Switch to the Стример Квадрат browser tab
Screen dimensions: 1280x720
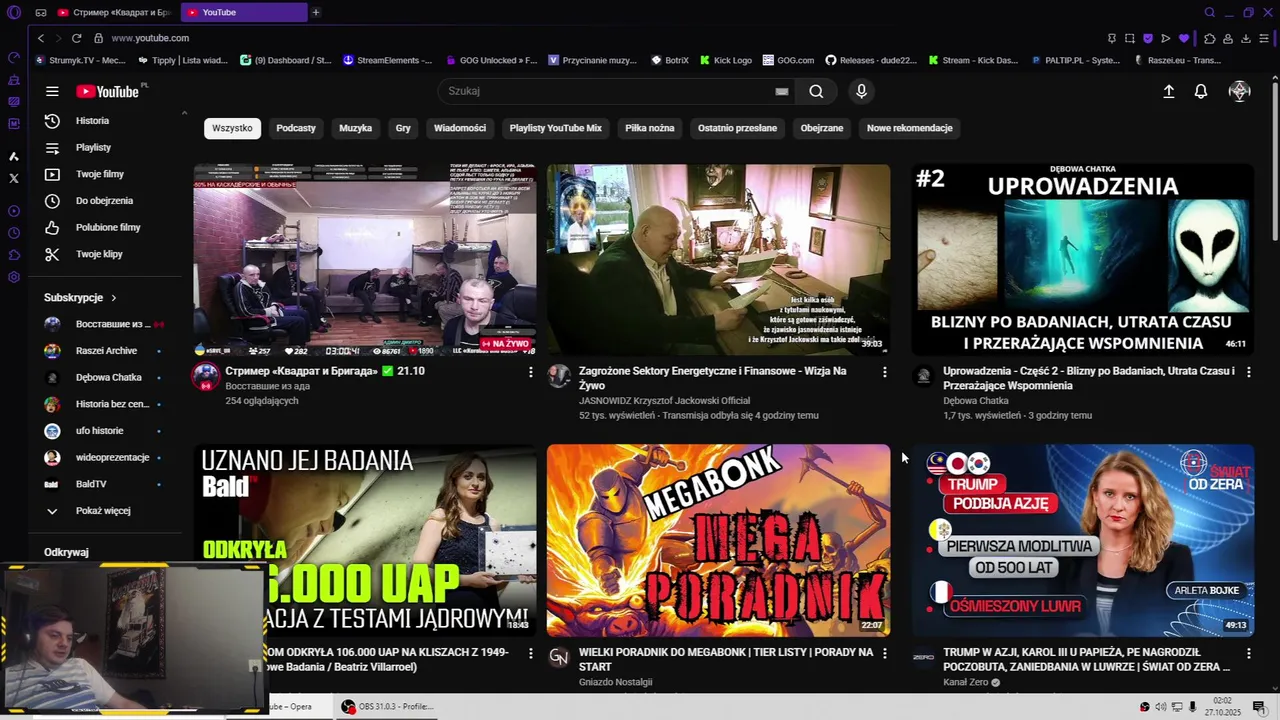(114, 12)
